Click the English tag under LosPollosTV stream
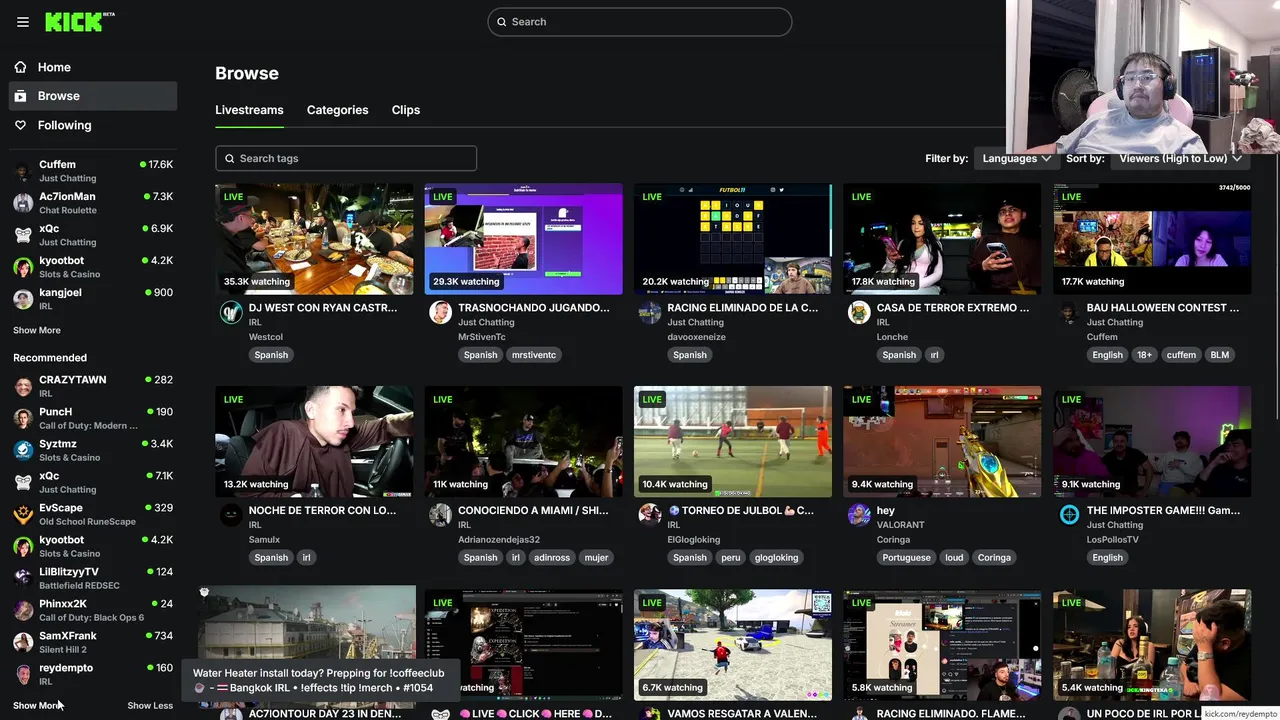 click(1107, 558)
